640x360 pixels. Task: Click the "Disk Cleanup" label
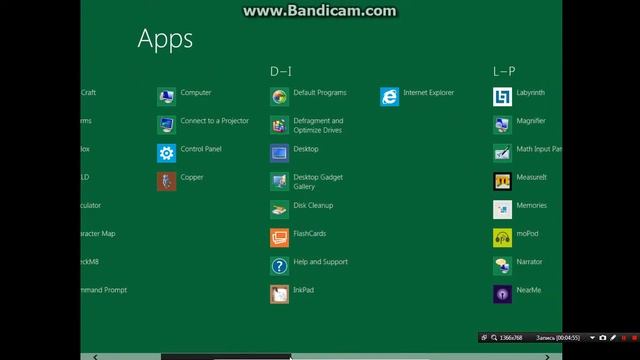click(313, 205)
